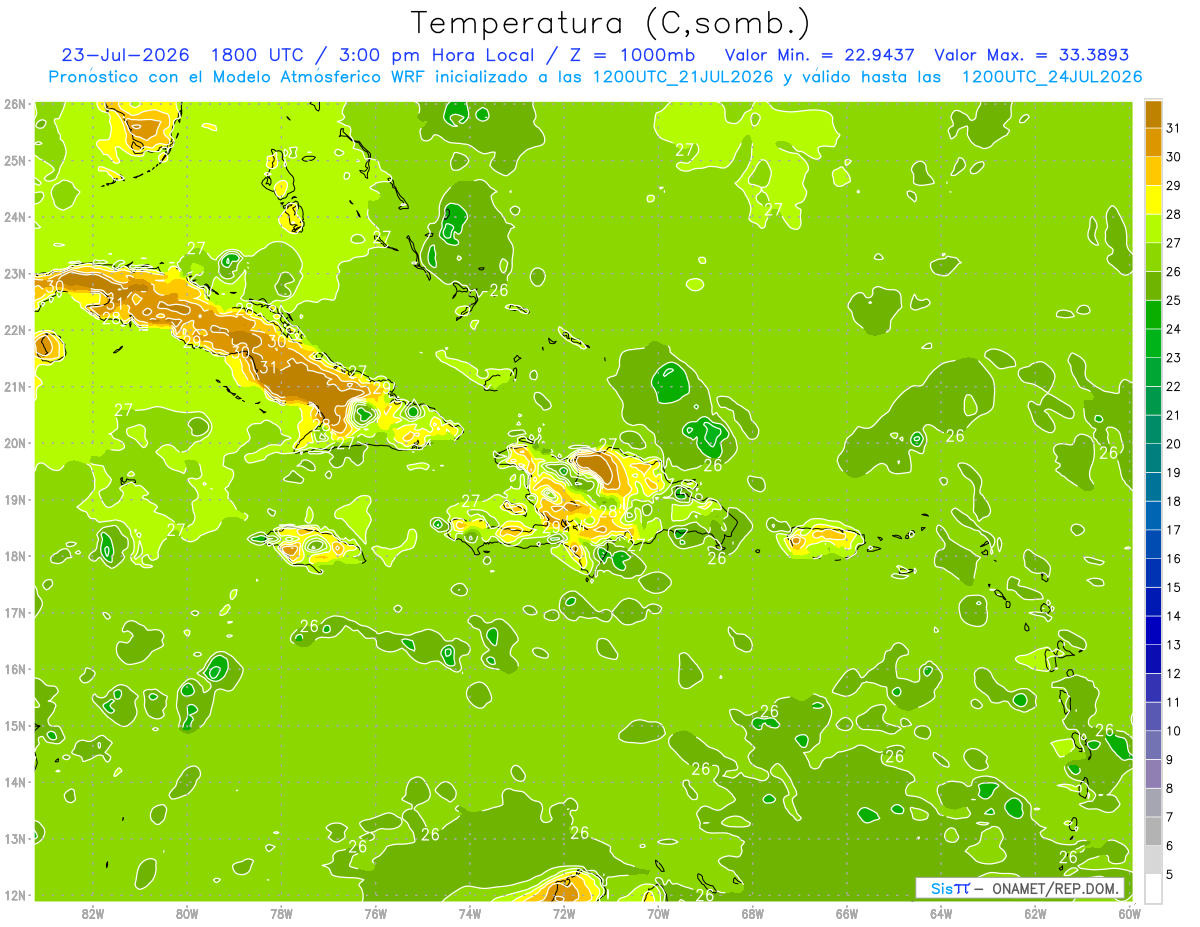
Task: Click the "80W" longitude label
Action: click(187, 913)
